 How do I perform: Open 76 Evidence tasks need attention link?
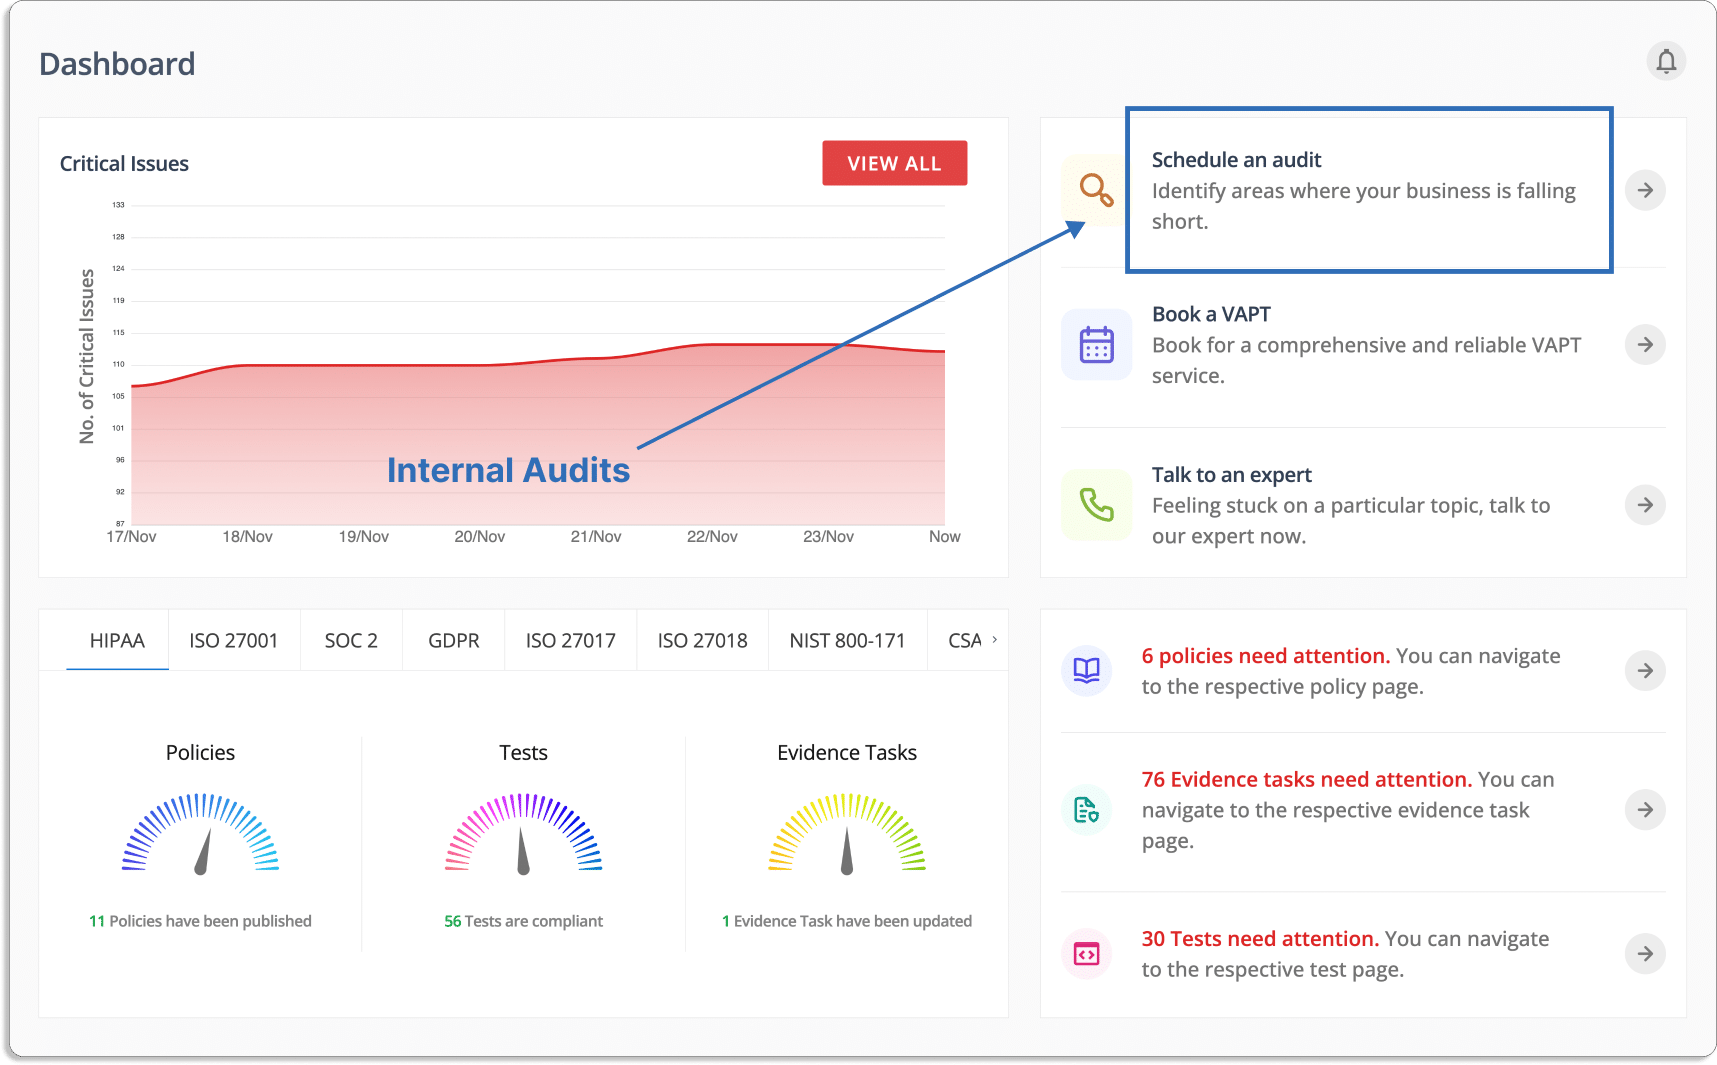tap(1306, 779)
